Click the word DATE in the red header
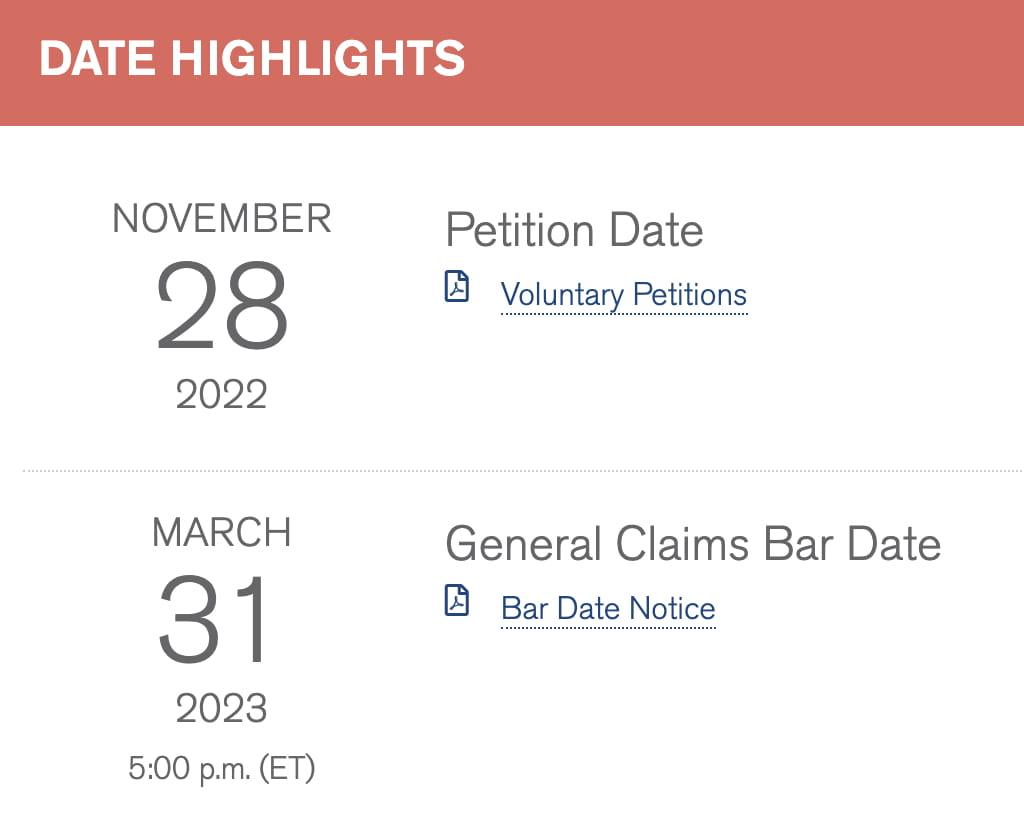 (97, 59)
